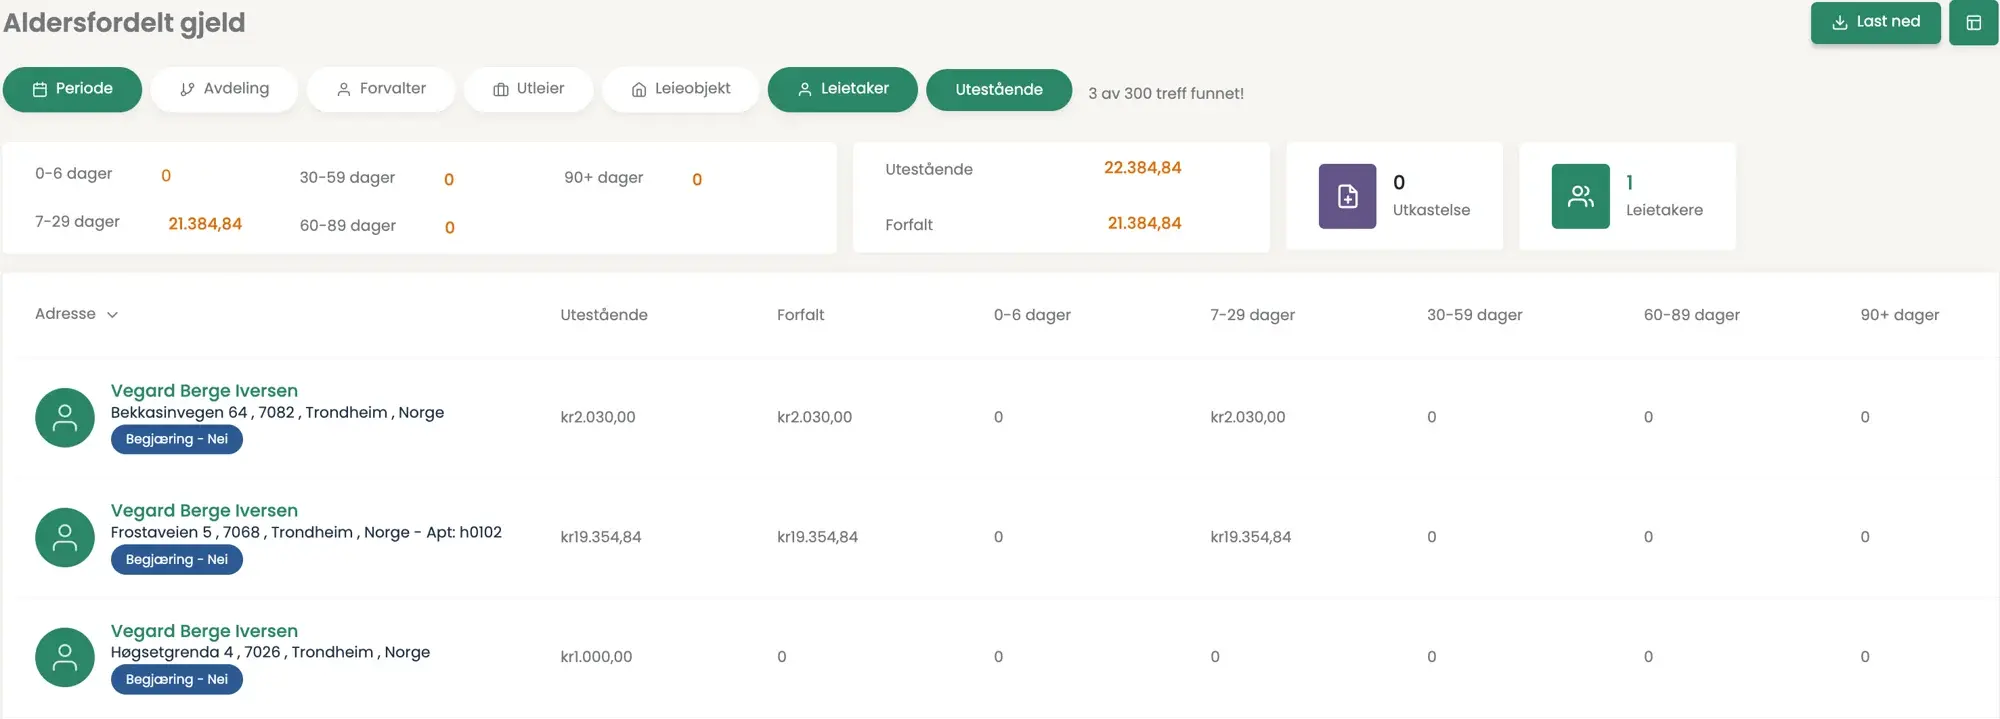Open the Avdeling filter
The image size is (2000, 719).
coord(224,89)
